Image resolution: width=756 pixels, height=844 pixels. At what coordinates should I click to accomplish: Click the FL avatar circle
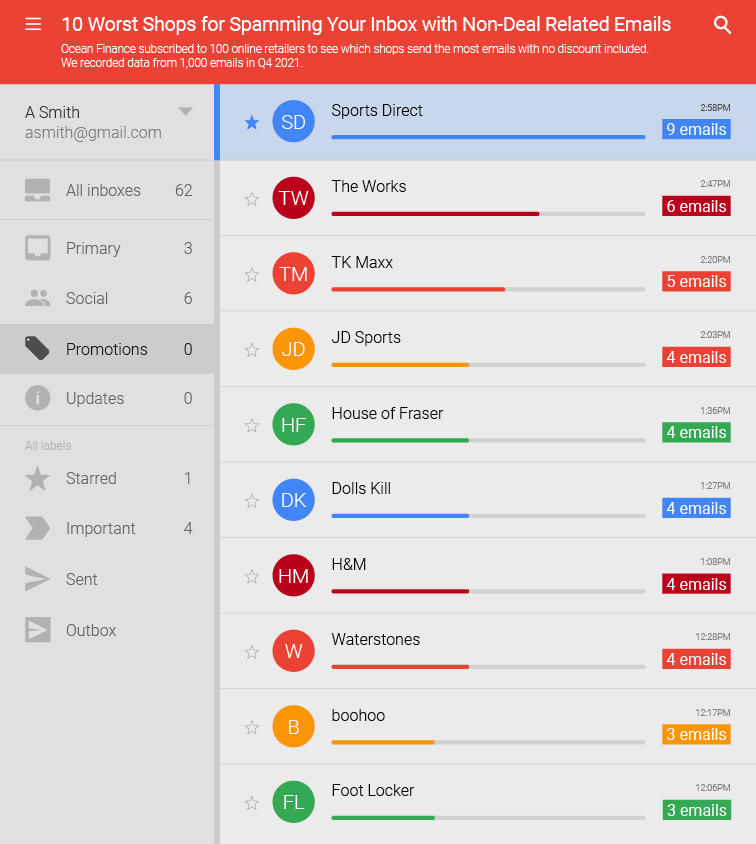click(293, 802)
